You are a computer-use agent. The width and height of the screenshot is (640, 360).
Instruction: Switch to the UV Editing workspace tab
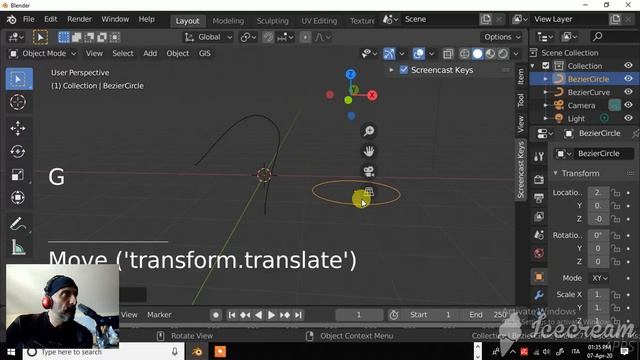319,21
